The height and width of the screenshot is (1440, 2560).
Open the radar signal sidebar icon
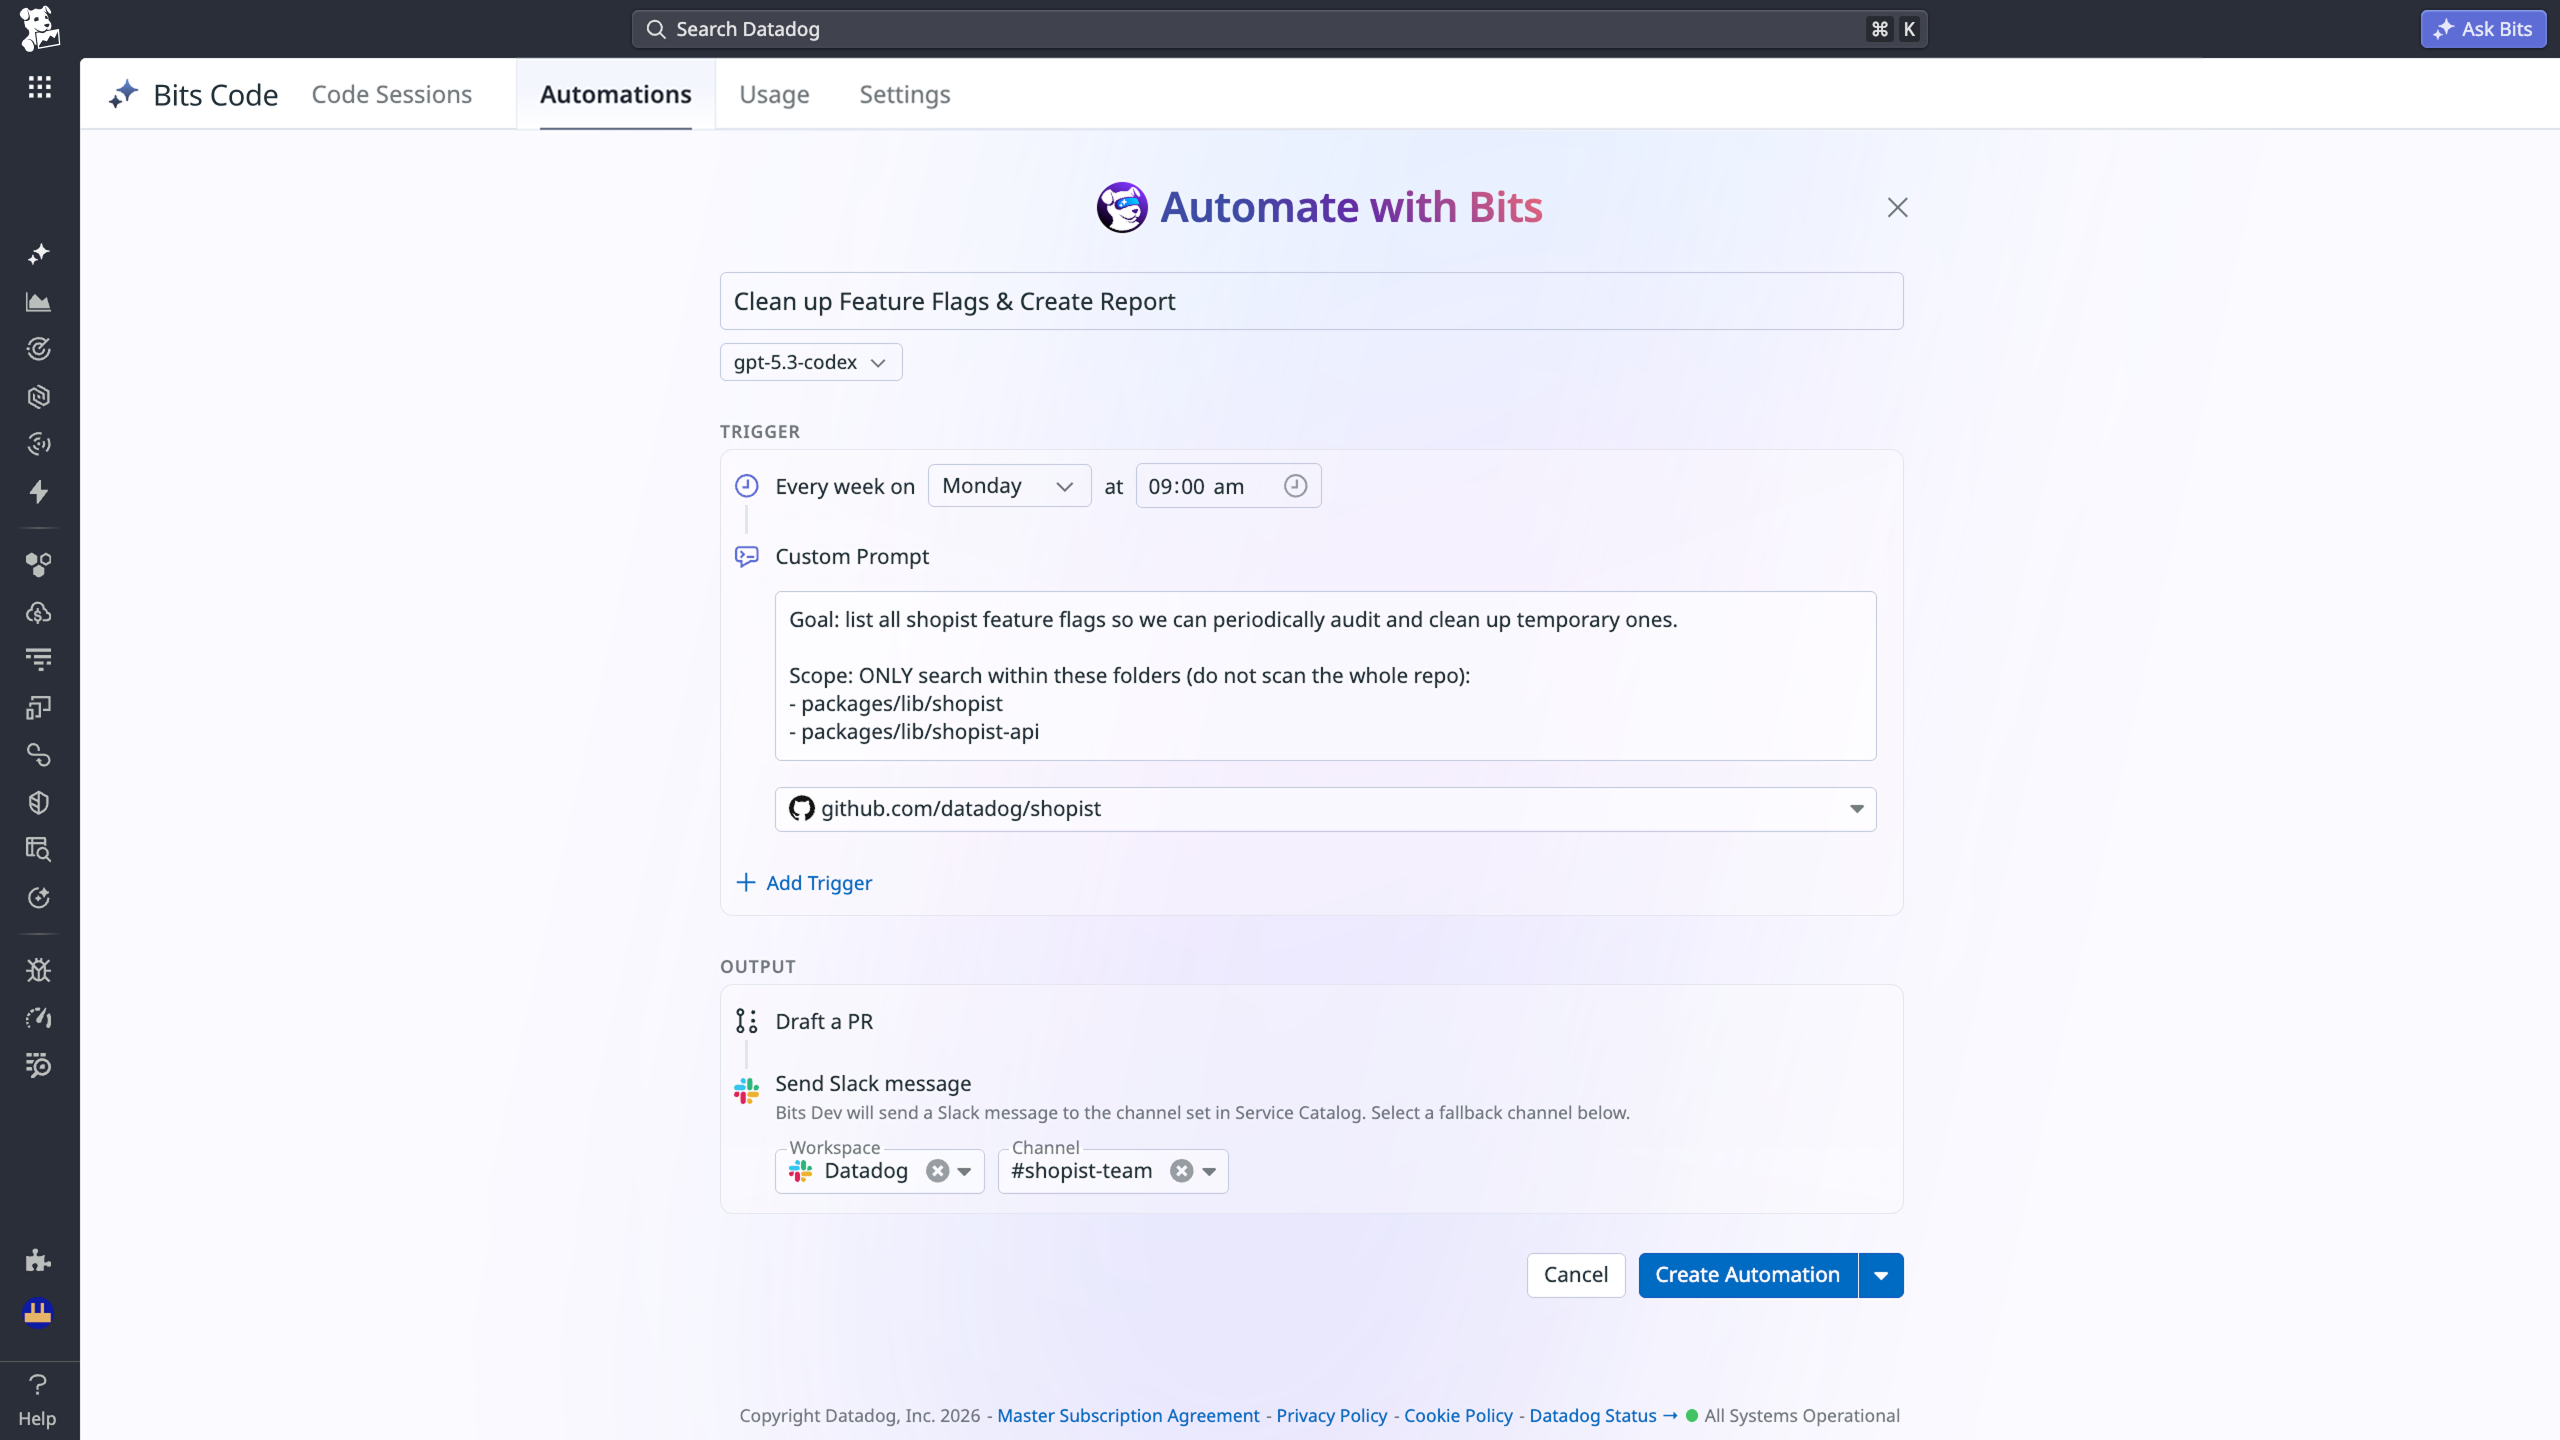(x=39, y=444)
